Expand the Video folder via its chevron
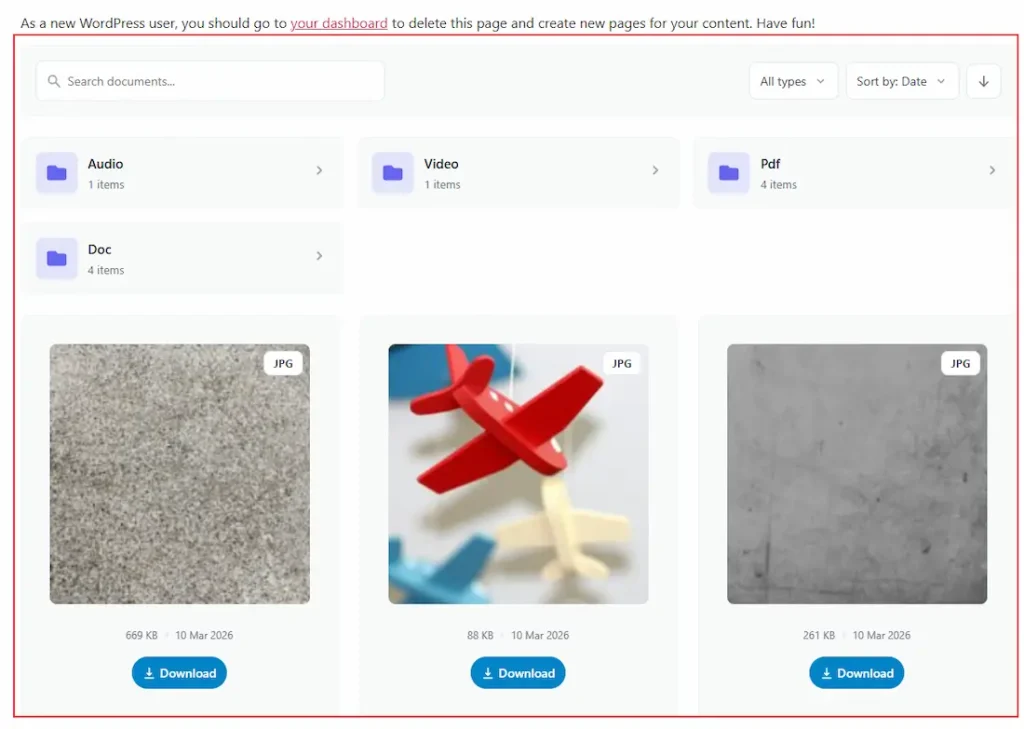The height and width of the screenshot is (729, 1024). pyautogui.click(x=656, y=171)
